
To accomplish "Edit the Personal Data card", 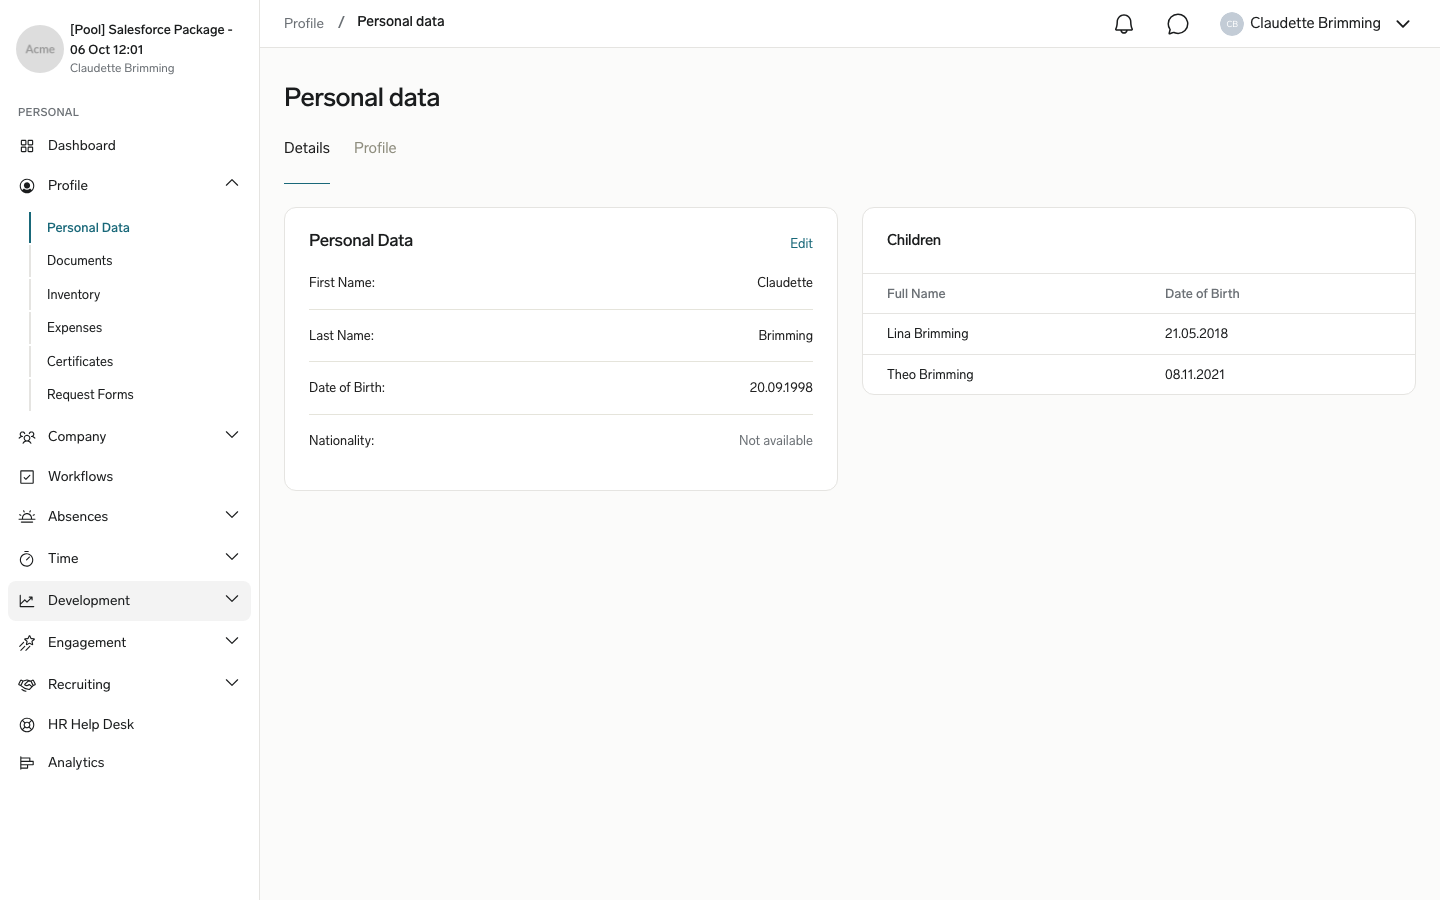I will (x=801, y=244).
